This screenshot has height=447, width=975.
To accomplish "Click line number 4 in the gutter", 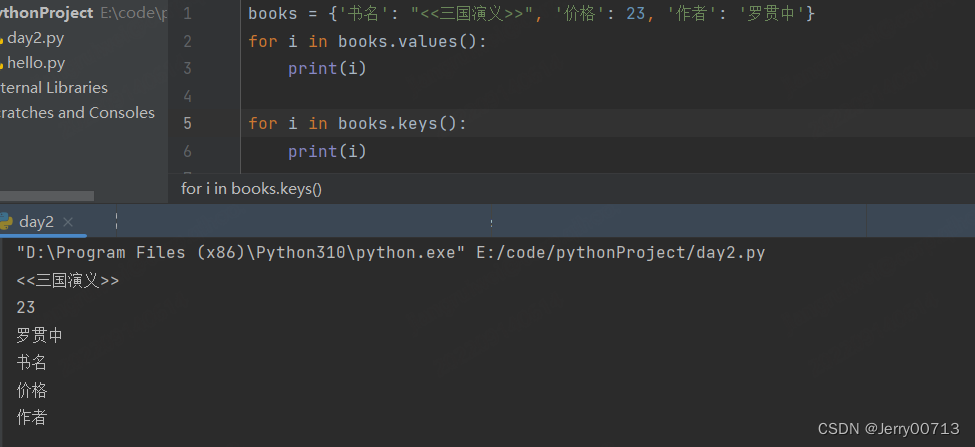I will point(187,96).
